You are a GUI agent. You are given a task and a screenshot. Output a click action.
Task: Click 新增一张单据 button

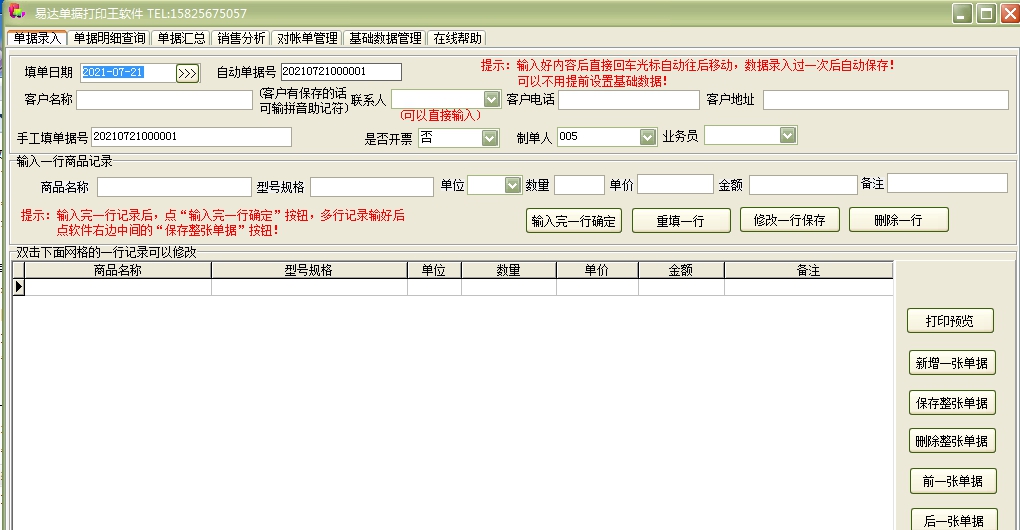(952, 363)
